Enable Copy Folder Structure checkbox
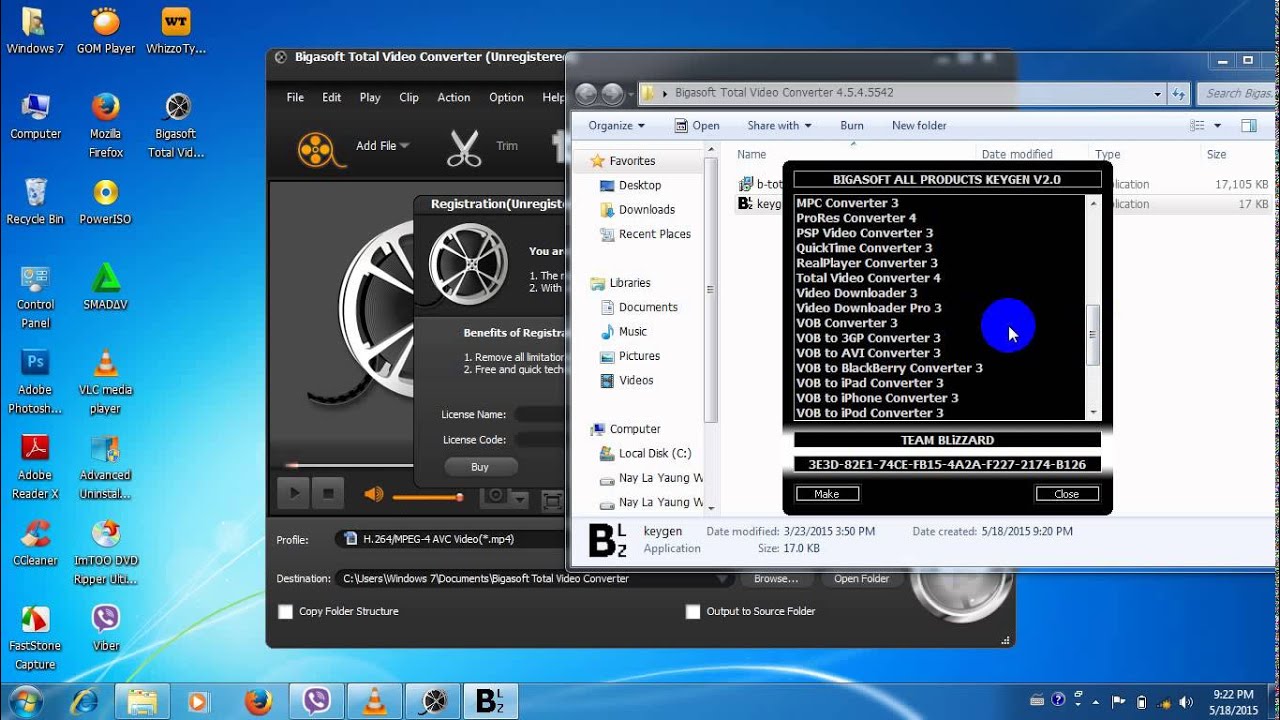1280x720 pixels. click(x=286, y=611)
